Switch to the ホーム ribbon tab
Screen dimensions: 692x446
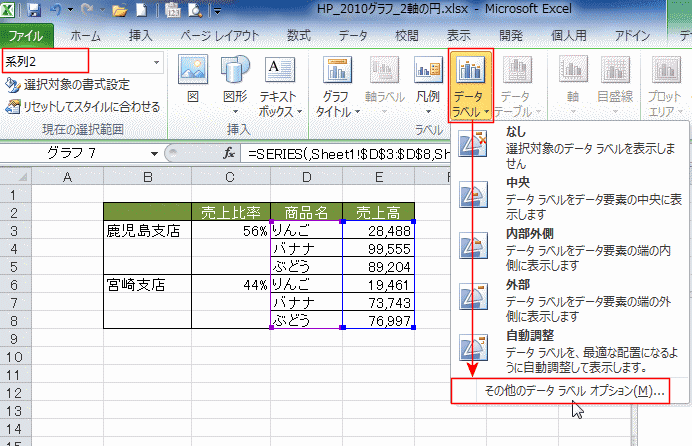88,35
